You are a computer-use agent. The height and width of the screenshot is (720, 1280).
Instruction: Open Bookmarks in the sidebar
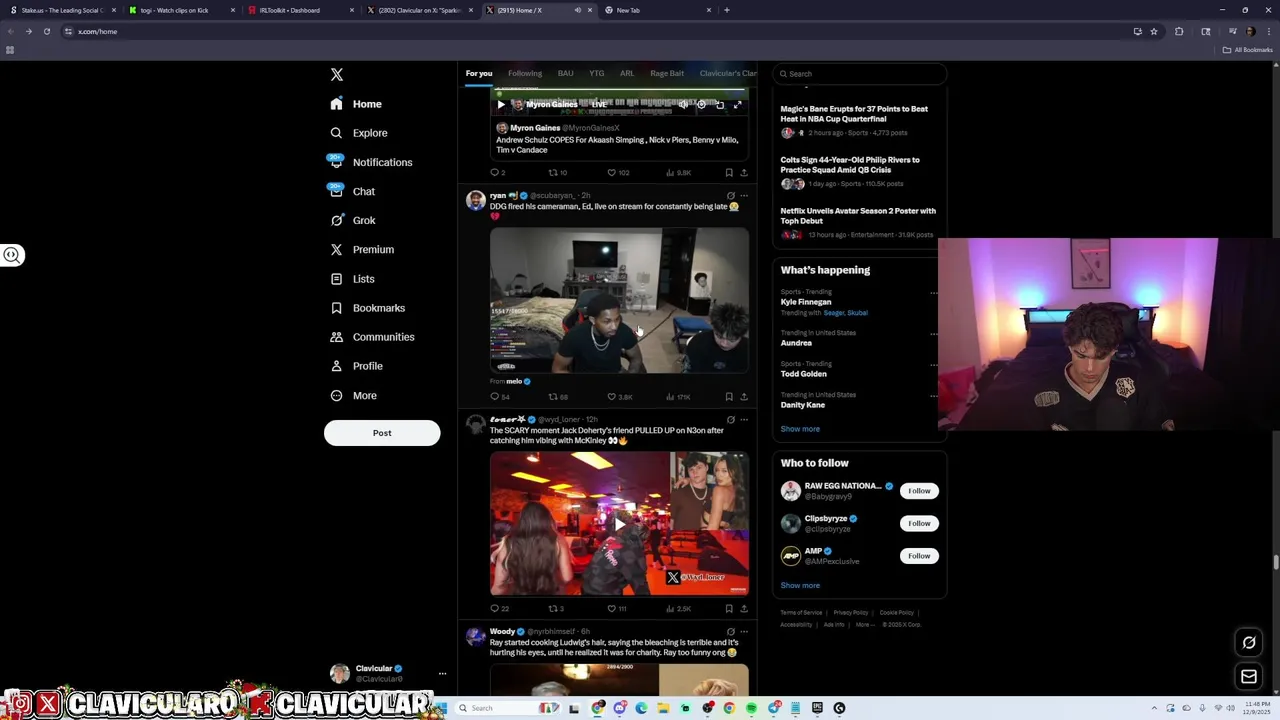click(367, 308)
